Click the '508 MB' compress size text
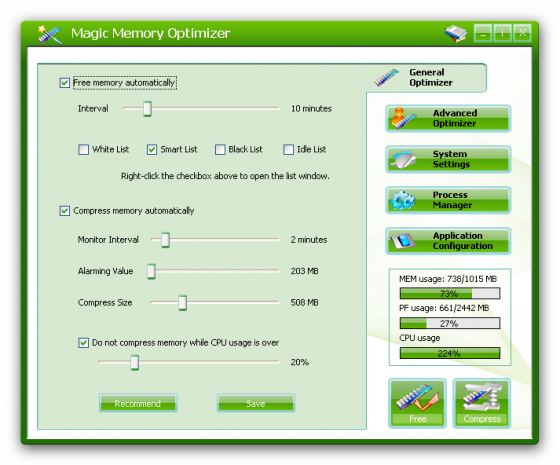The width and height of the screenshot is (560, 465). click(304, 302)
